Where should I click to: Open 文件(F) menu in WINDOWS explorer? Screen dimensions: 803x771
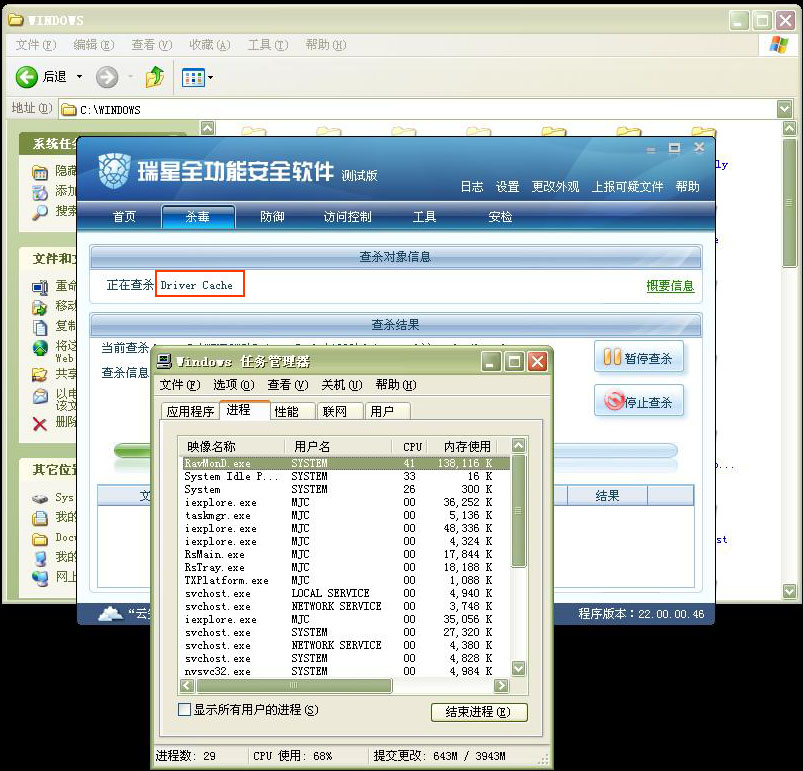(x=35, y=45)
